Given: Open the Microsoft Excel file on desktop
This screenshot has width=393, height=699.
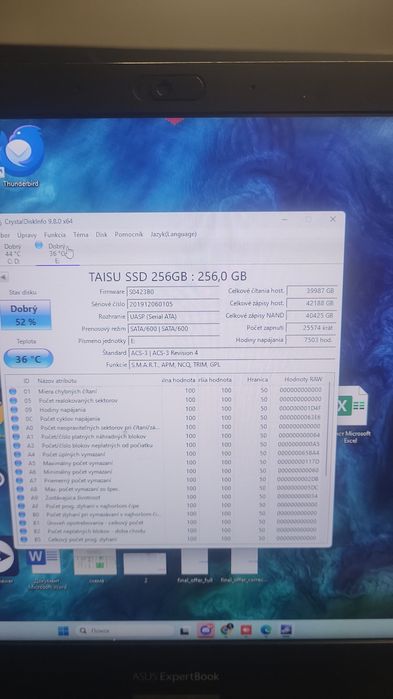Looking at the screenshot, I should click(352, 415).
